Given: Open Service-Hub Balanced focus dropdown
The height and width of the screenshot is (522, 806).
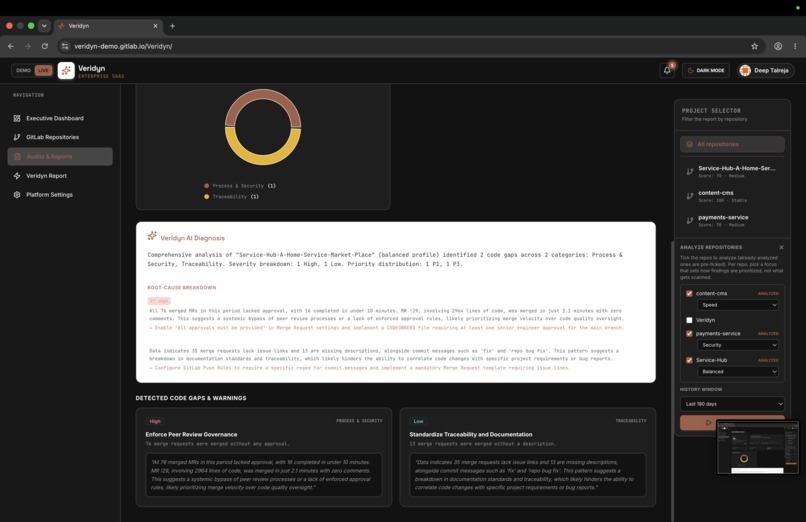Looking at the screenshot, I should (x=738, y=372).
